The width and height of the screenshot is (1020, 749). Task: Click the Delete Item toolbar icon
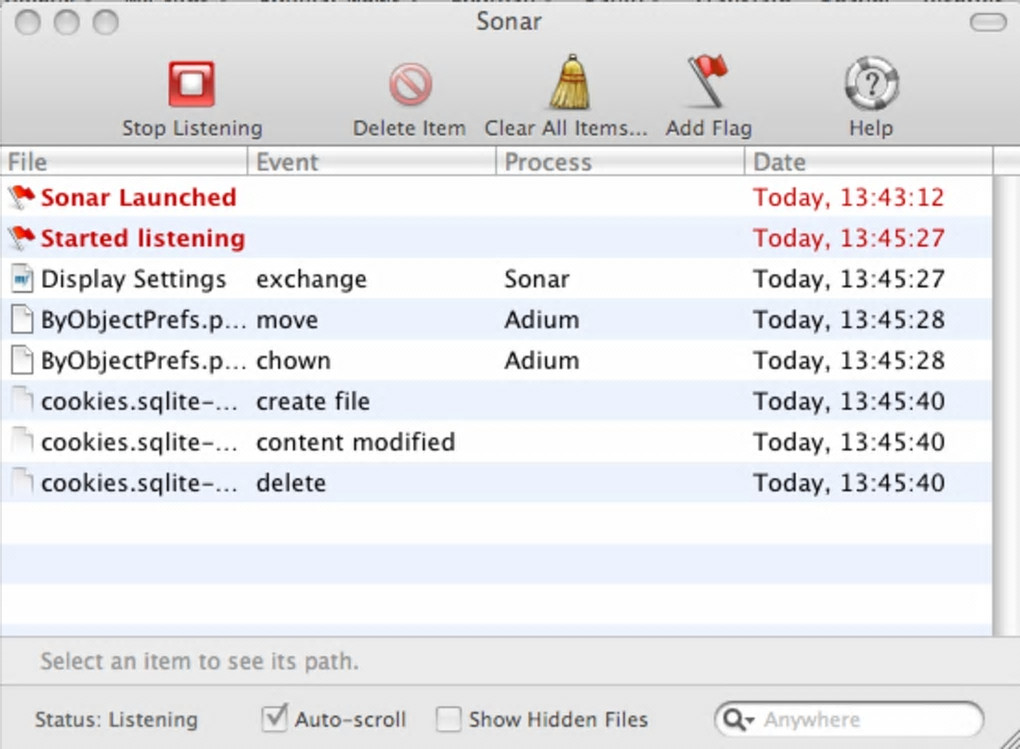click(x=410, y=85)
